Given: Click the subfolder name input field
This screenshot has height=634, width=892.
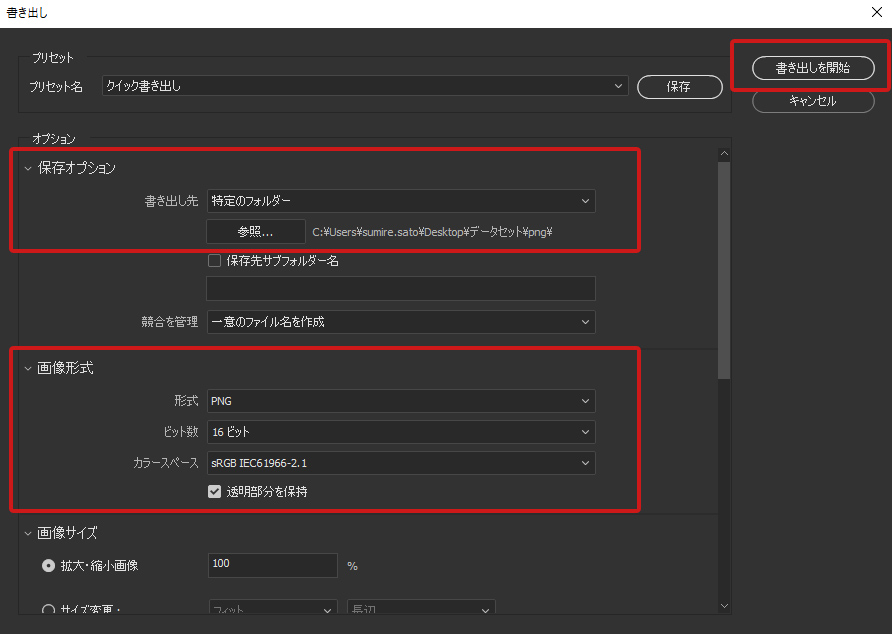Looking at the screenshot, I should pyautogui.click(x=401, y=289).
